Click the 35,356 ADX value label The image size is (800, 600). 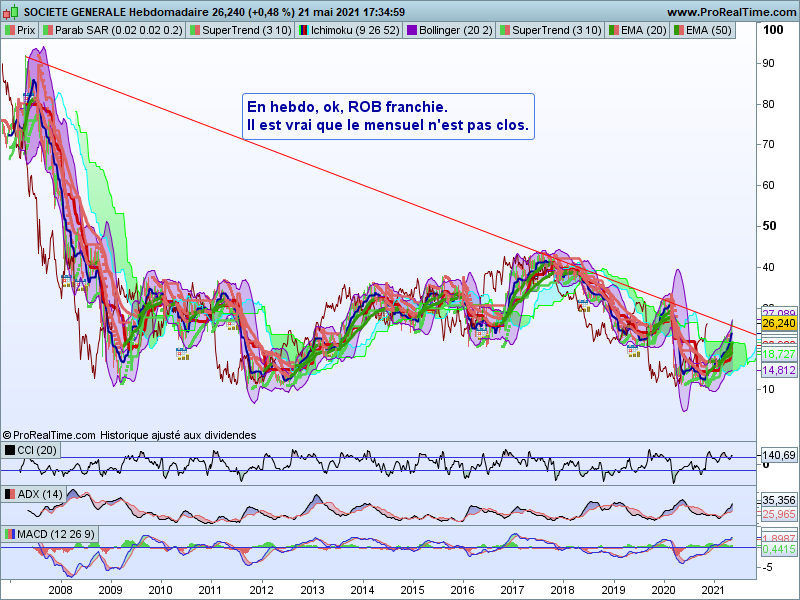pos(778,500)
